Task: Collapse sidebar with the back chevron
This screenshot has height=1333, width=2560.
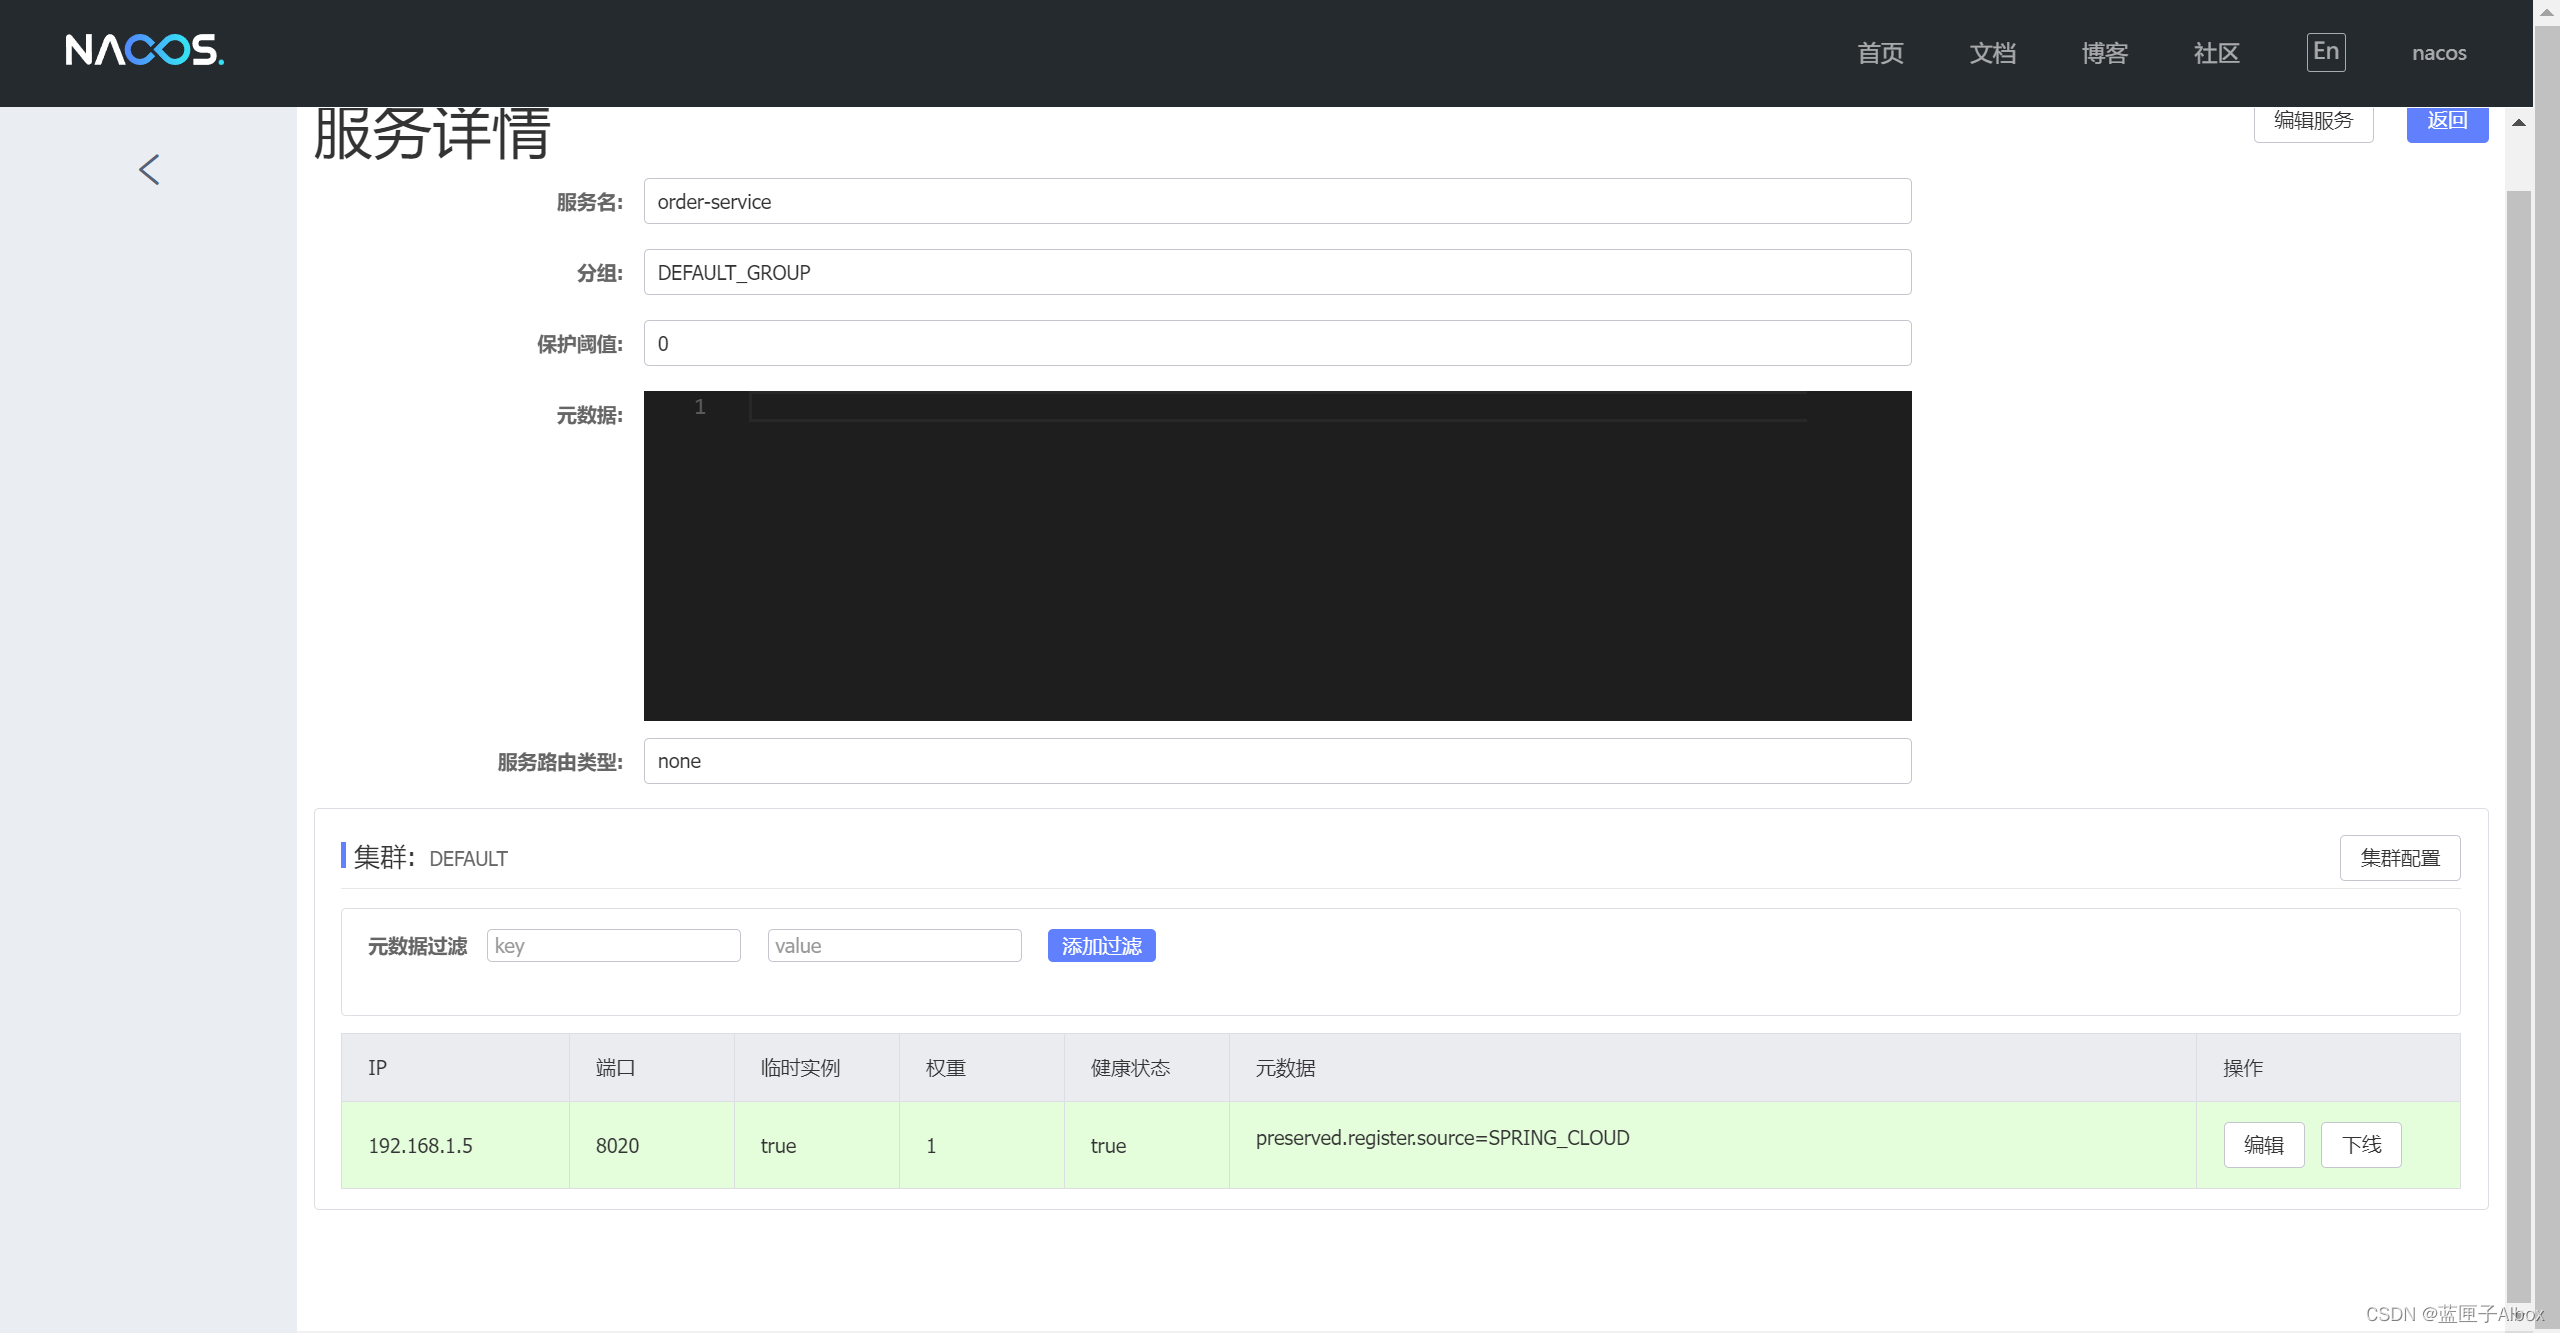Action: [x=149, y=170]
